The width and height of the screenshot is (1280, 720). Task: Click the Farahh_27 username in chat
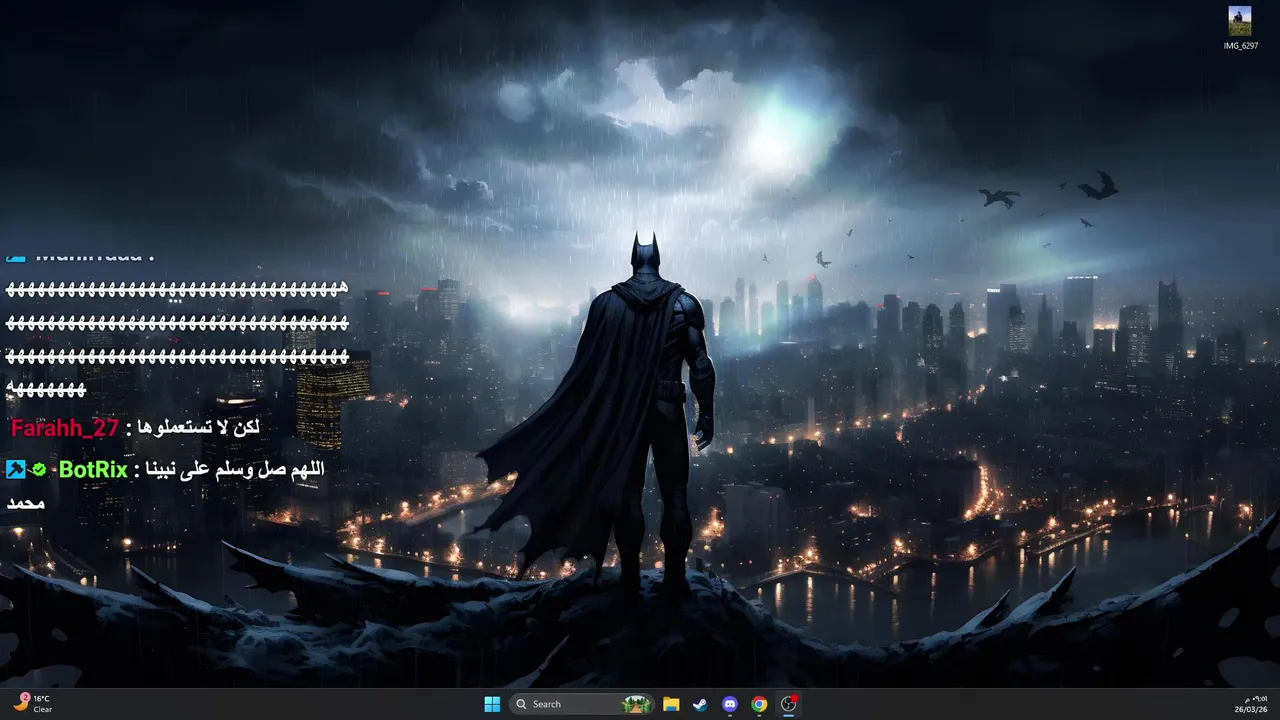coord(65,428)
